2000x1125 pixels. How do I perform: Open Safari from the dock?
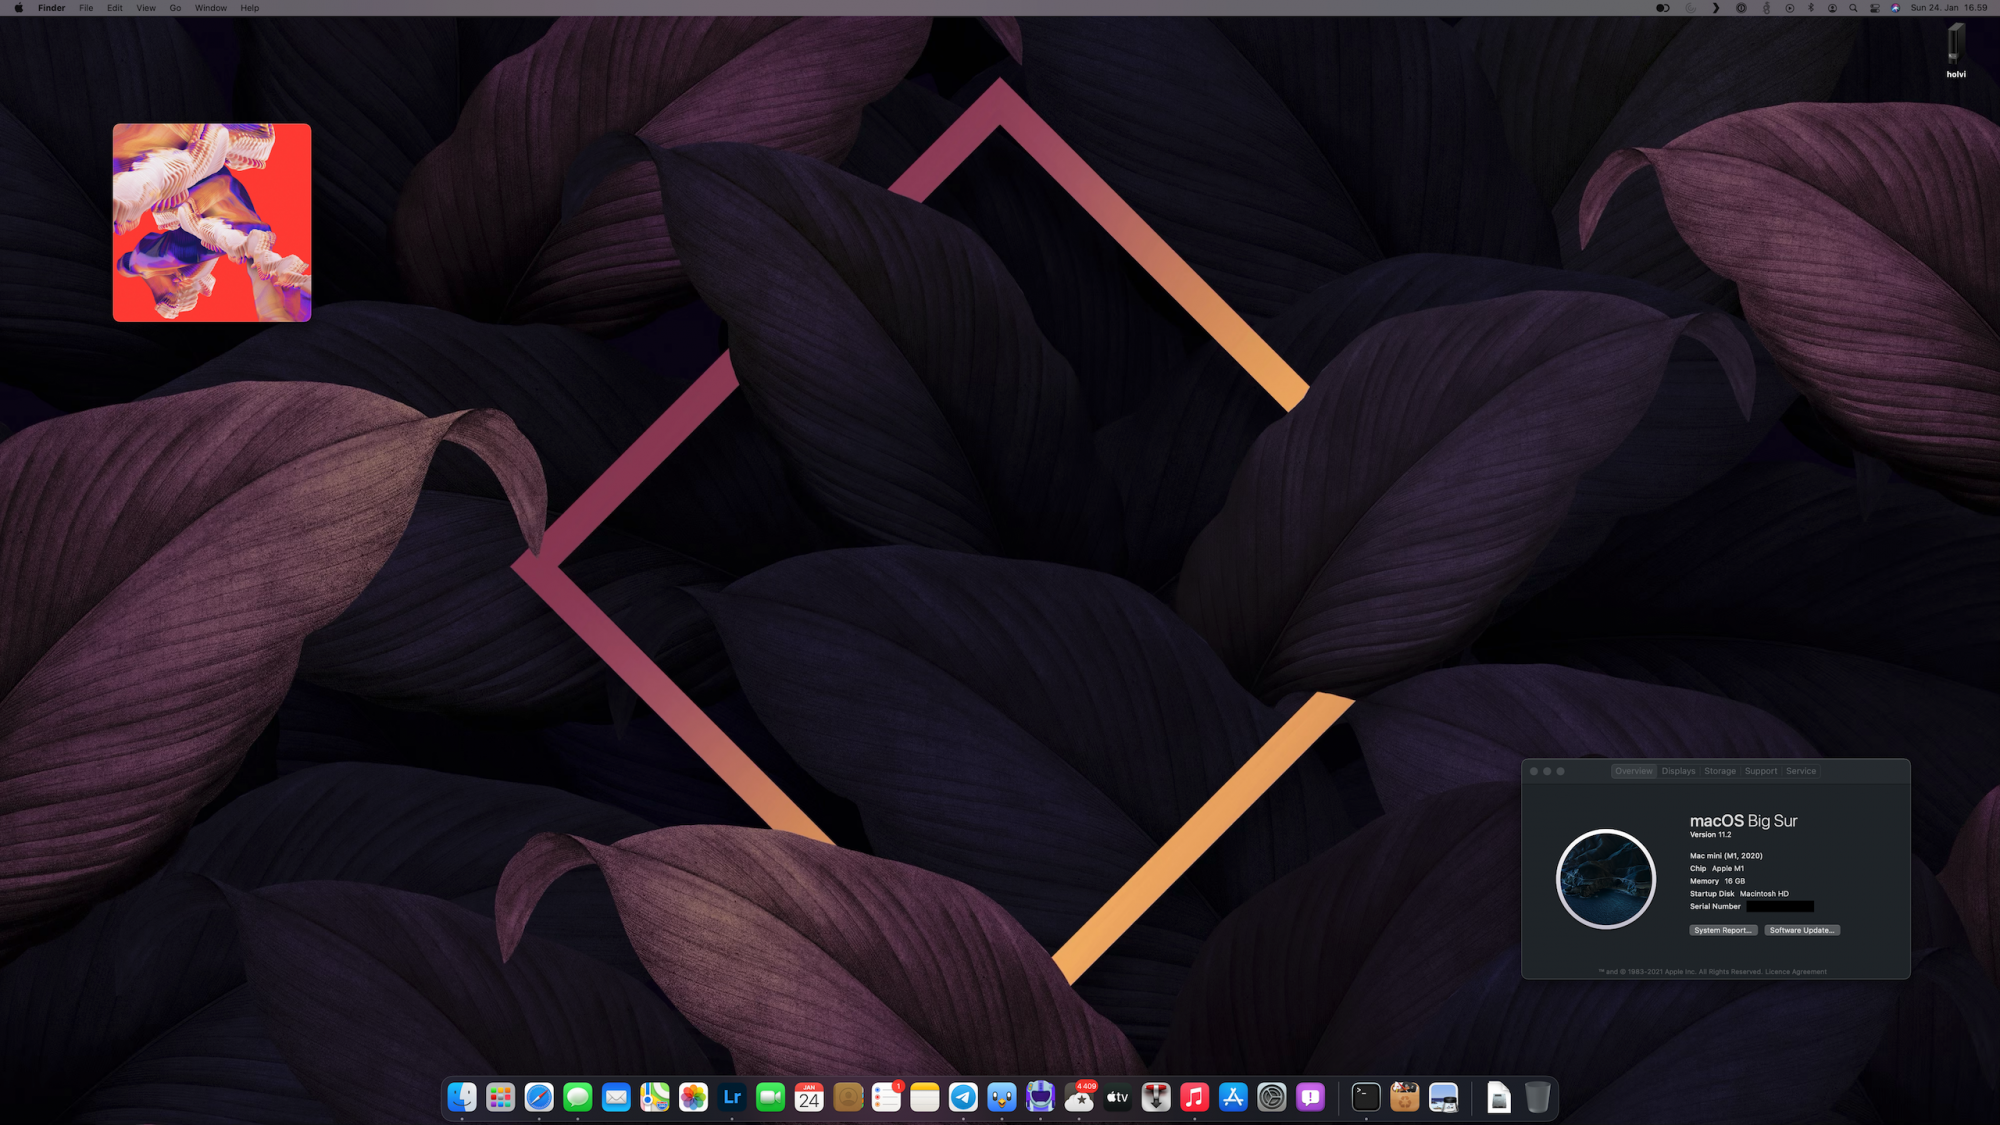pos(539,1098)
